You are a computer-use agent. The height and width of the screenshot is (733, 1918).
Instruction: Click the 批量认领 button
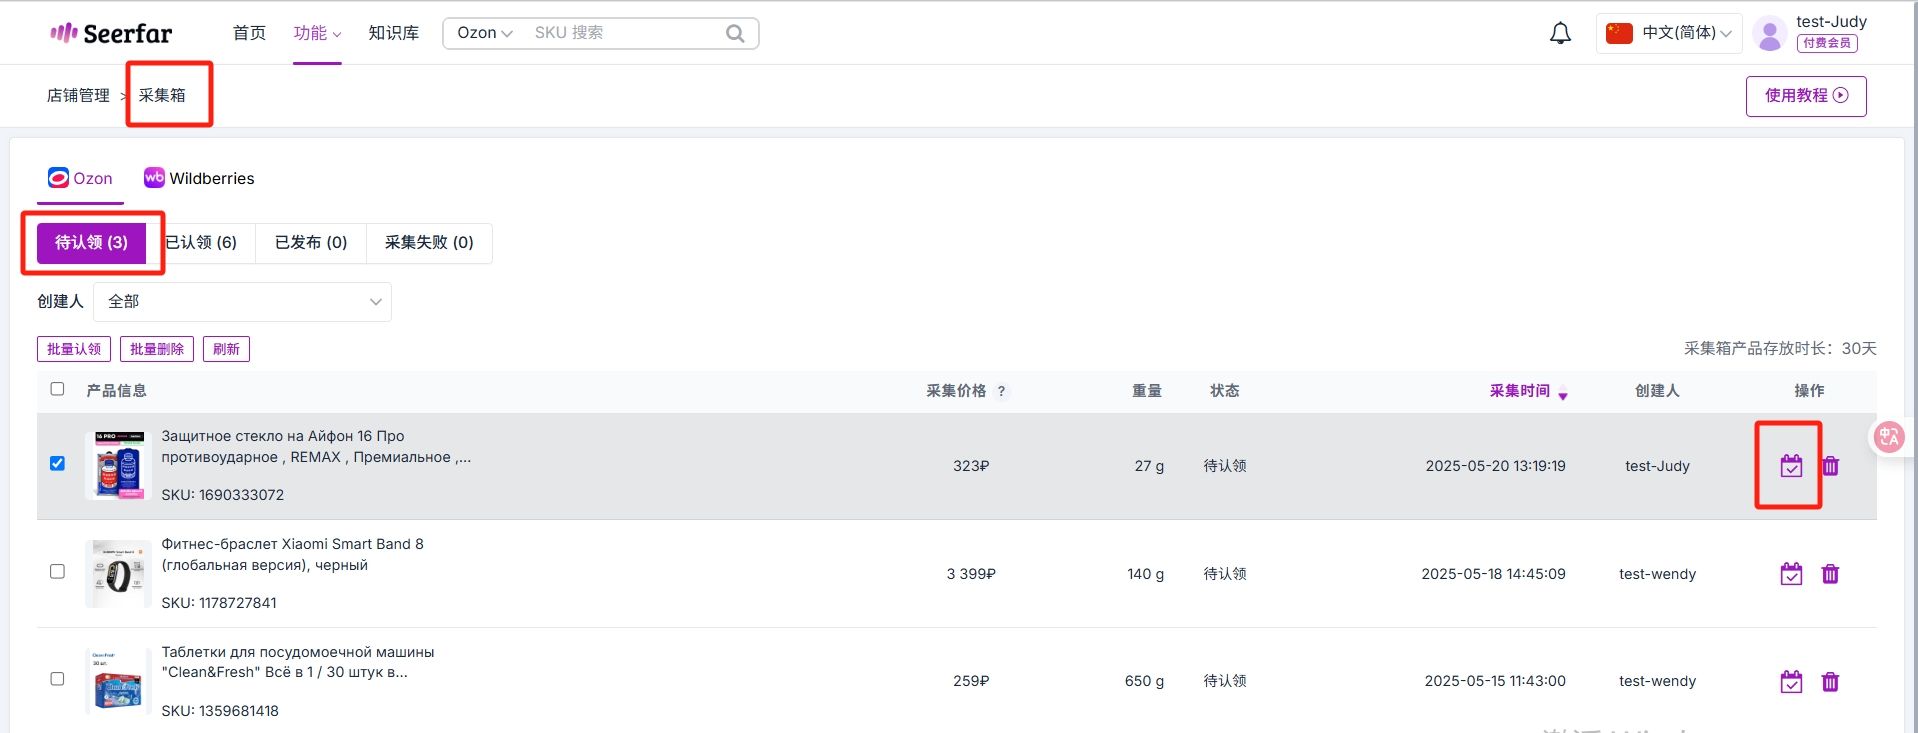click(74, 349)
